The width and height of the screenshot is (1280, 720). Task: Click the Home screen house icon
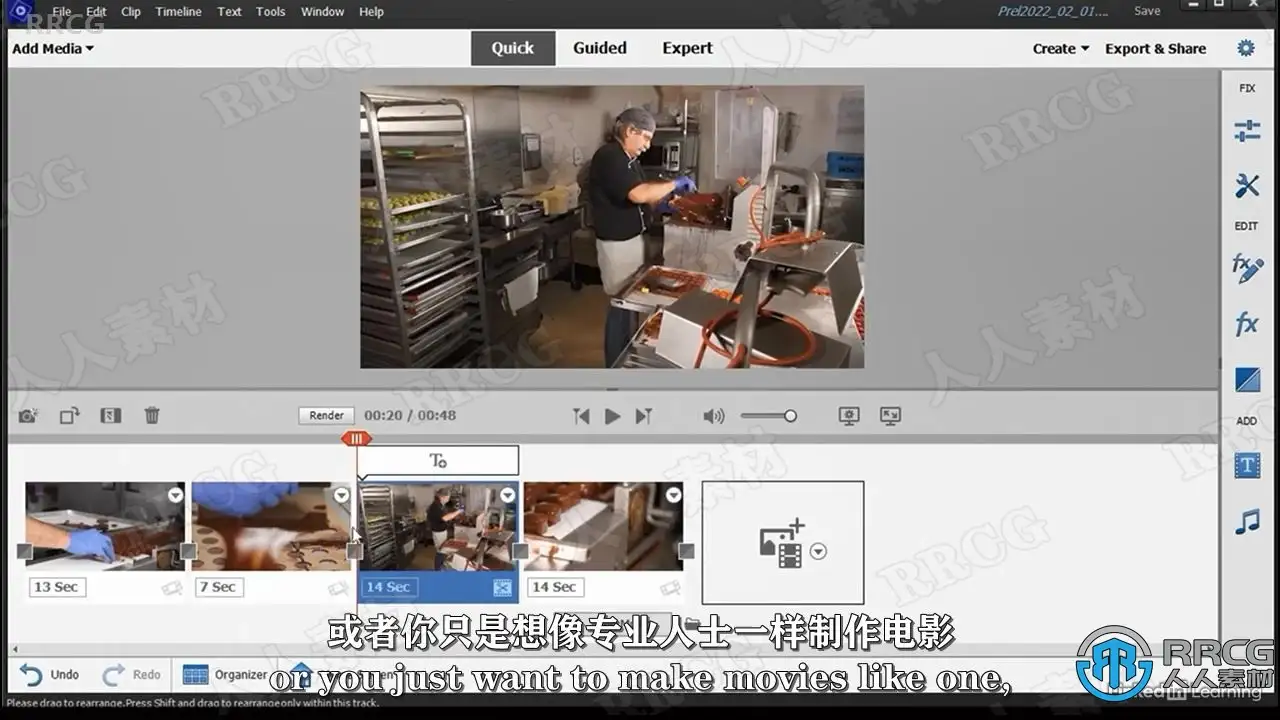click(301, 672)
